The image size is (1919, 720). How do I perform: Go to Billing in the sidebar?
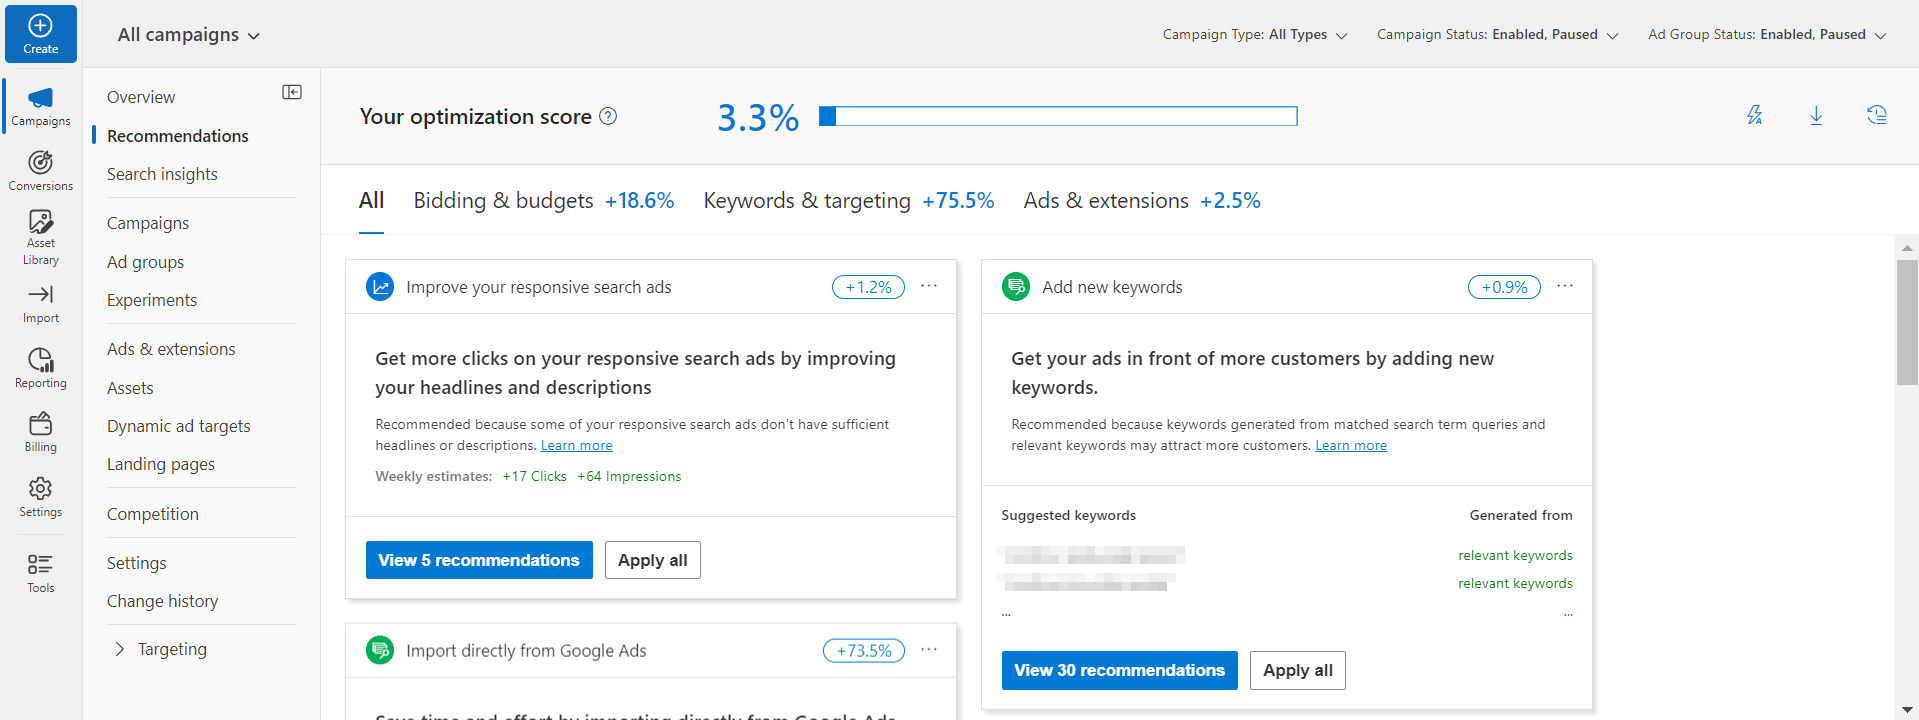(x=40, y=432)
